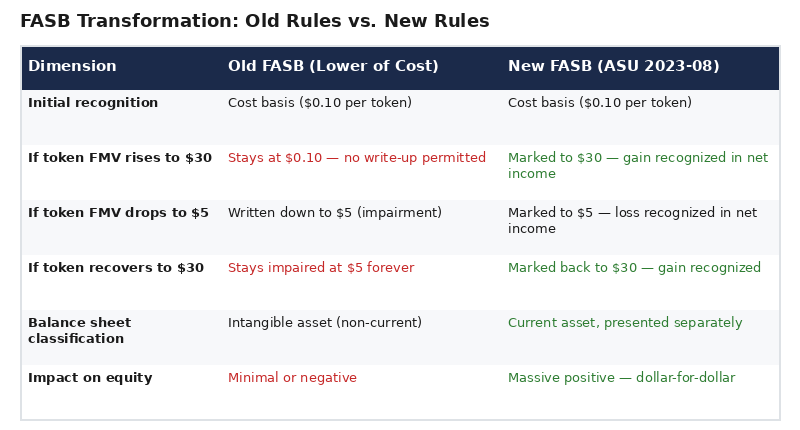
Task: Click the 'New FASB (ASU 2023-08)' header
Action: (x=613, y=67)
